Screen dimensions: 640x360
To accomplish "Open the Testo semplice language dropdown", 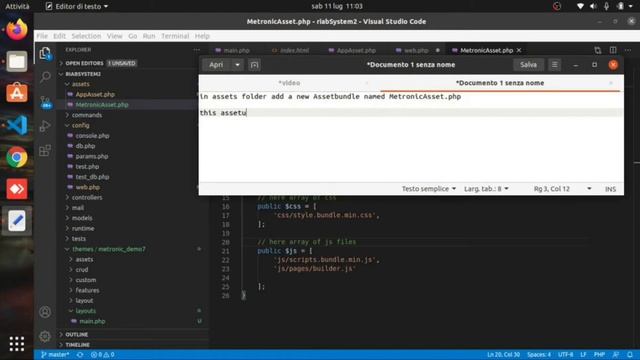I will coord(429,189).
